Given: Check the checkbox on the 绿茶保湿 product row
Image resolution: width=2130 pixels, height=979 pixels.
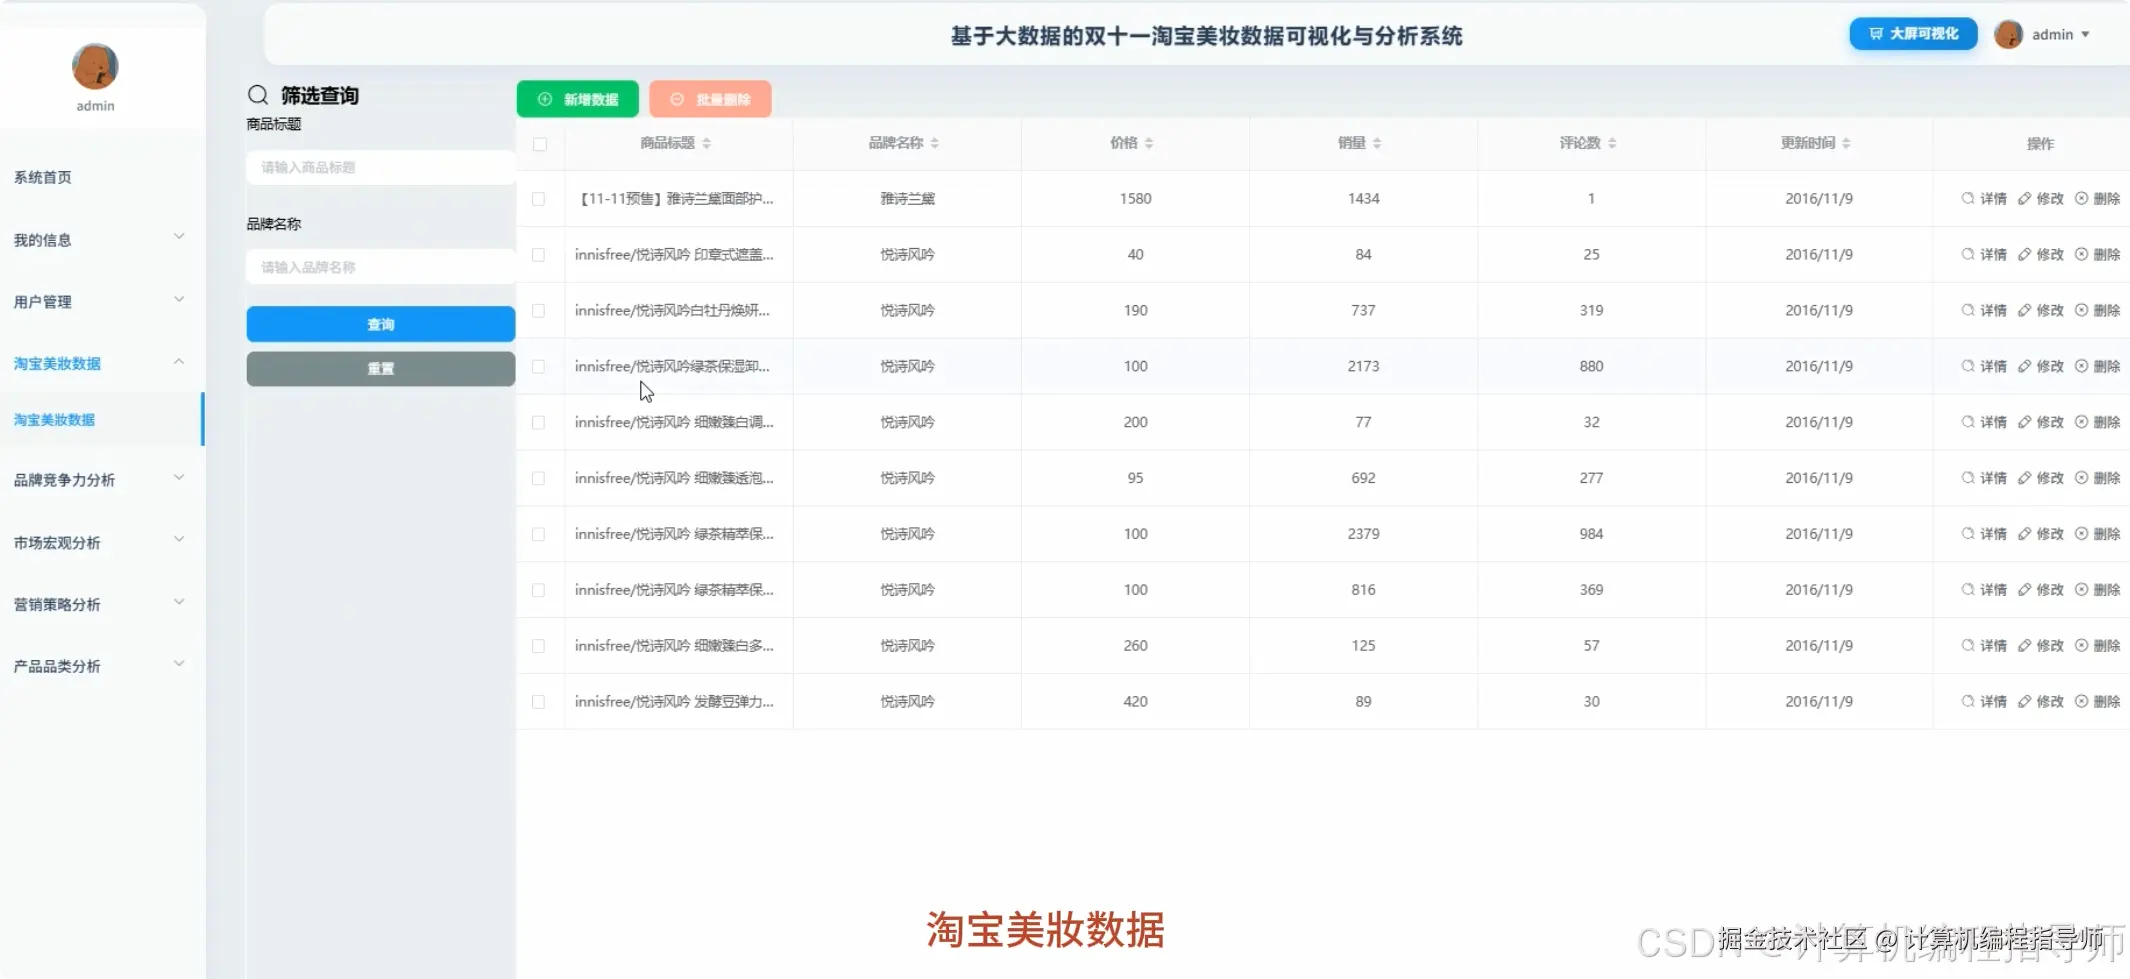Looking at the screenshot, I should tap(539, 366).
